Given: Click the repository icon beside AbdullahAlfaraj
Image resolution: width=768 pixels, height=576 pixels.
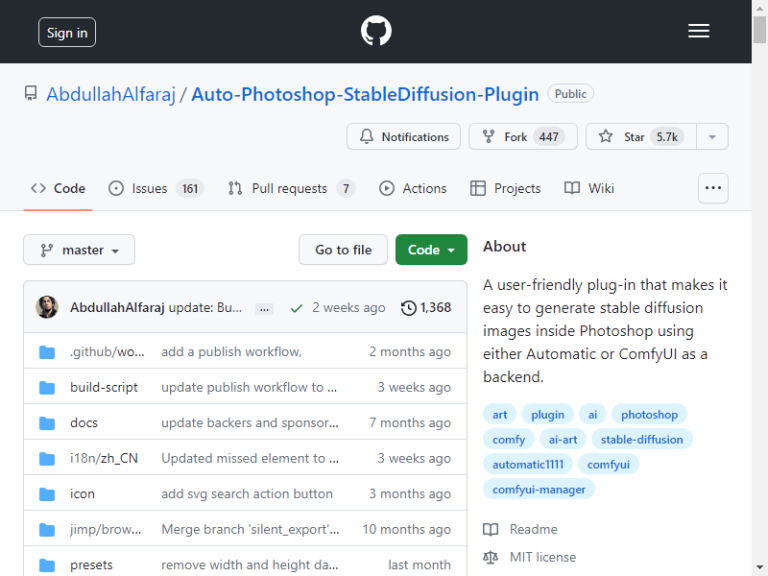Looking at the screenshot, I should tap(31, 93).
